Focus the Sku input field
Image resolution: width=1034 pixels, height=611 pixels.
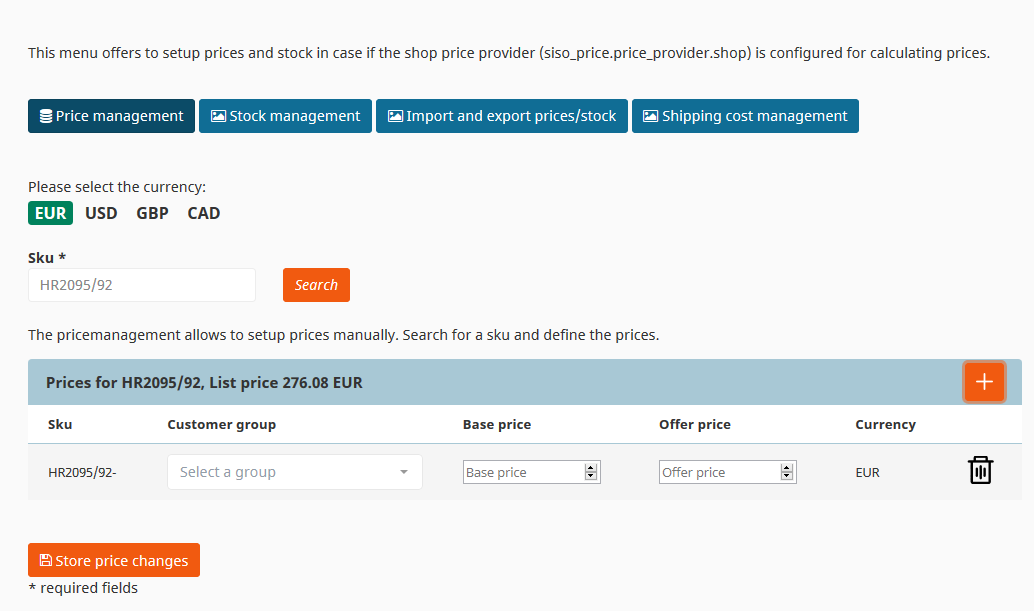click(x=142, y=285)
